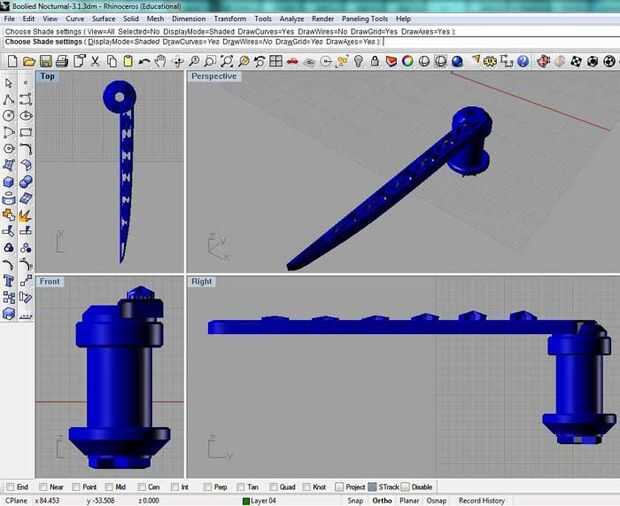620x506 pixels.
Task: Click the Cut scissors icon
Action: click(x=95, y=61)
